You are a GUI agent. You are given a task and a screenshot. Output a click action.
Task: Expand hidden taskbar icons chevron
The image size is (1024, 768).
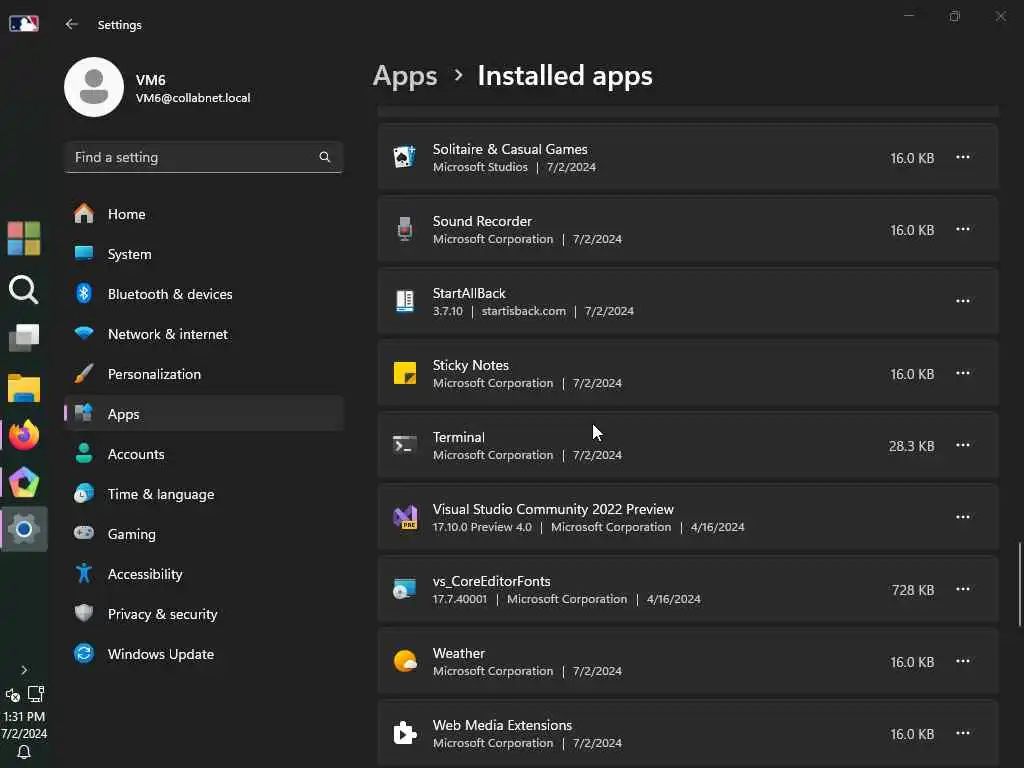point(24,670)
